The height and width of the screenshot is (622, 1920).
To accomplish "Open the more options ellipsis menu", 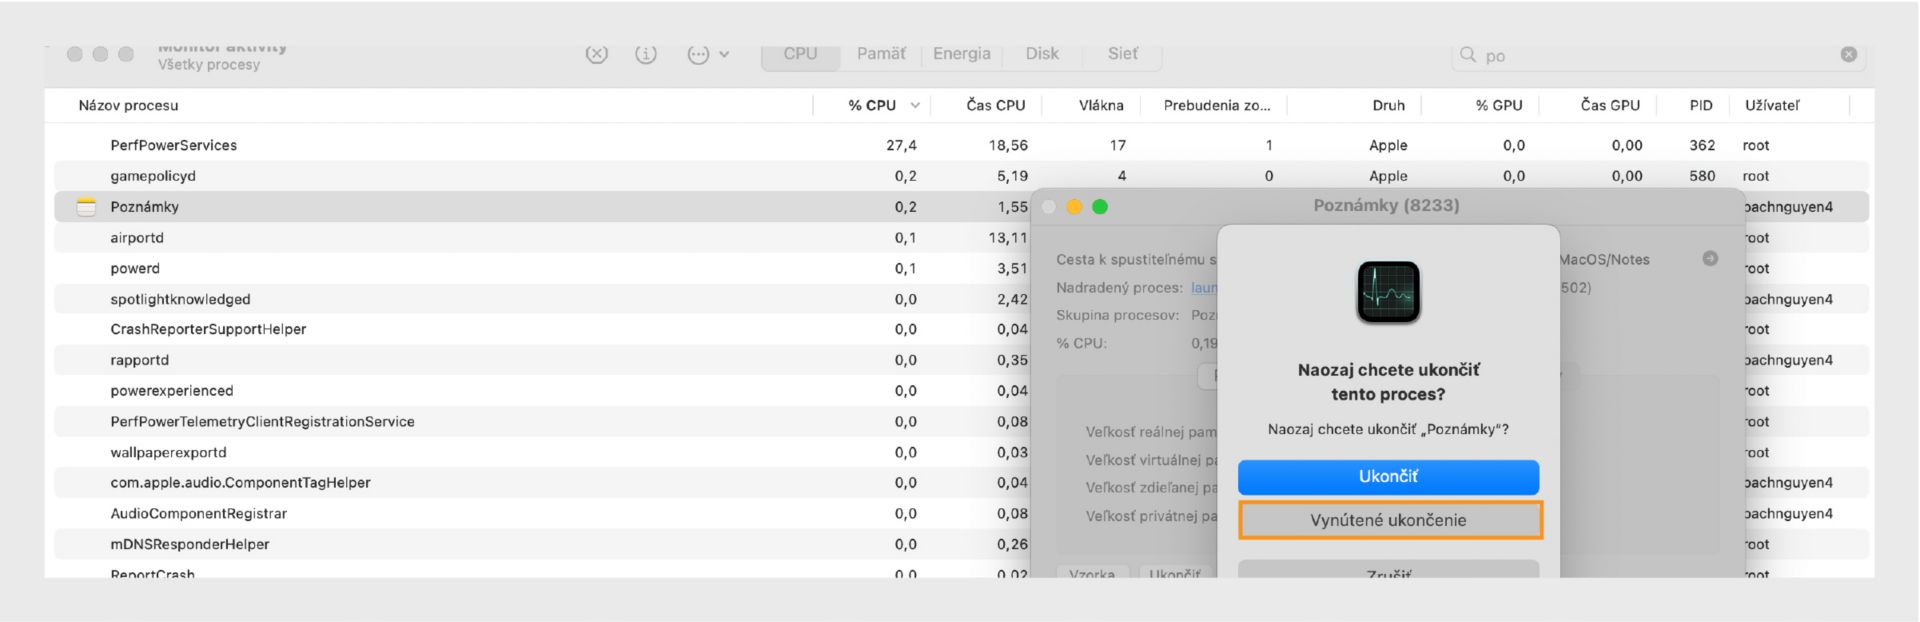I will pos(707,55).
